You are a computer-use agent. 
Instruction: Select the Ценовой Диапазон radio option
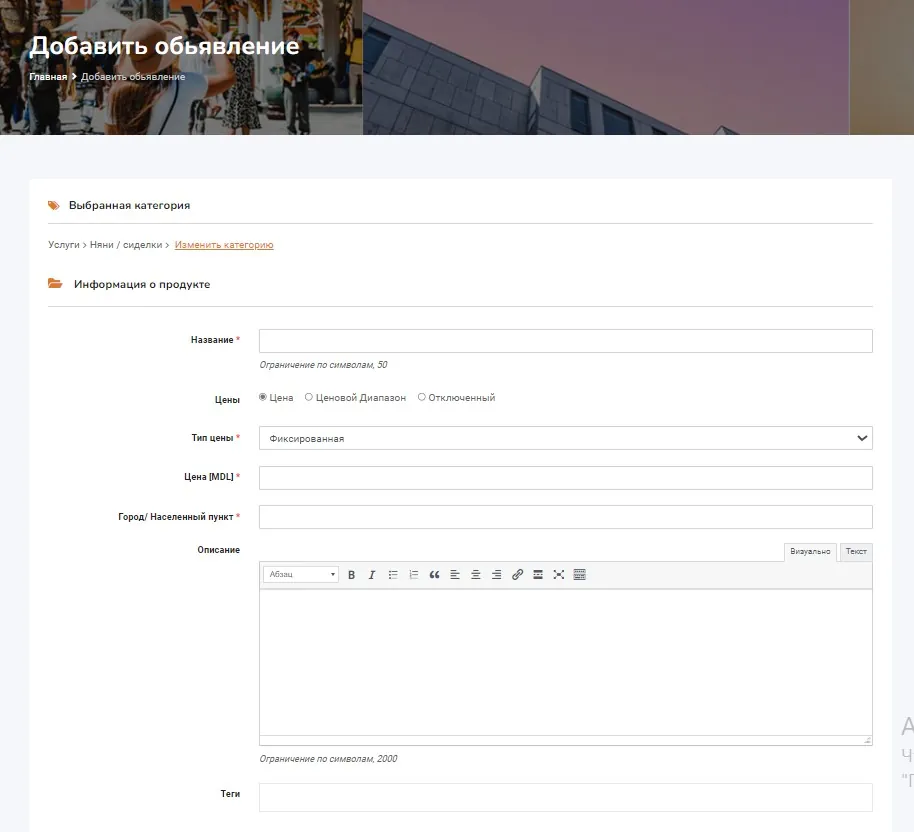pyautogui.click(x=309, y=397)
